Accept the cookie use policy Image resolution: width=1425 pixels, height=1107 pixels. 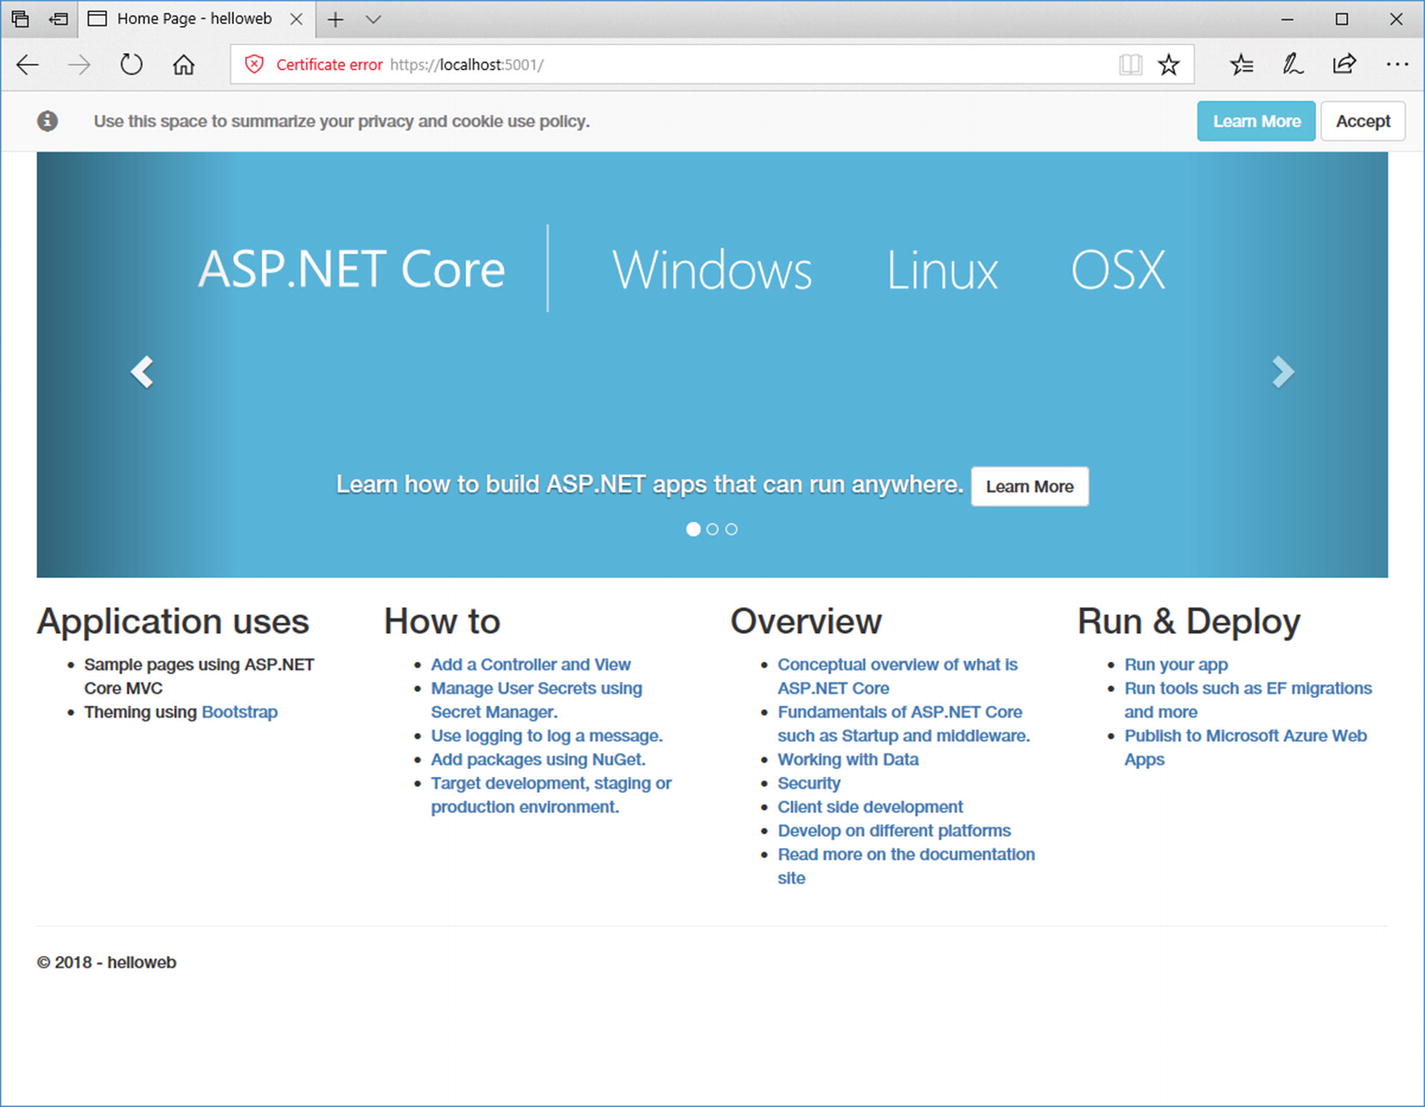click(1363, 121)
